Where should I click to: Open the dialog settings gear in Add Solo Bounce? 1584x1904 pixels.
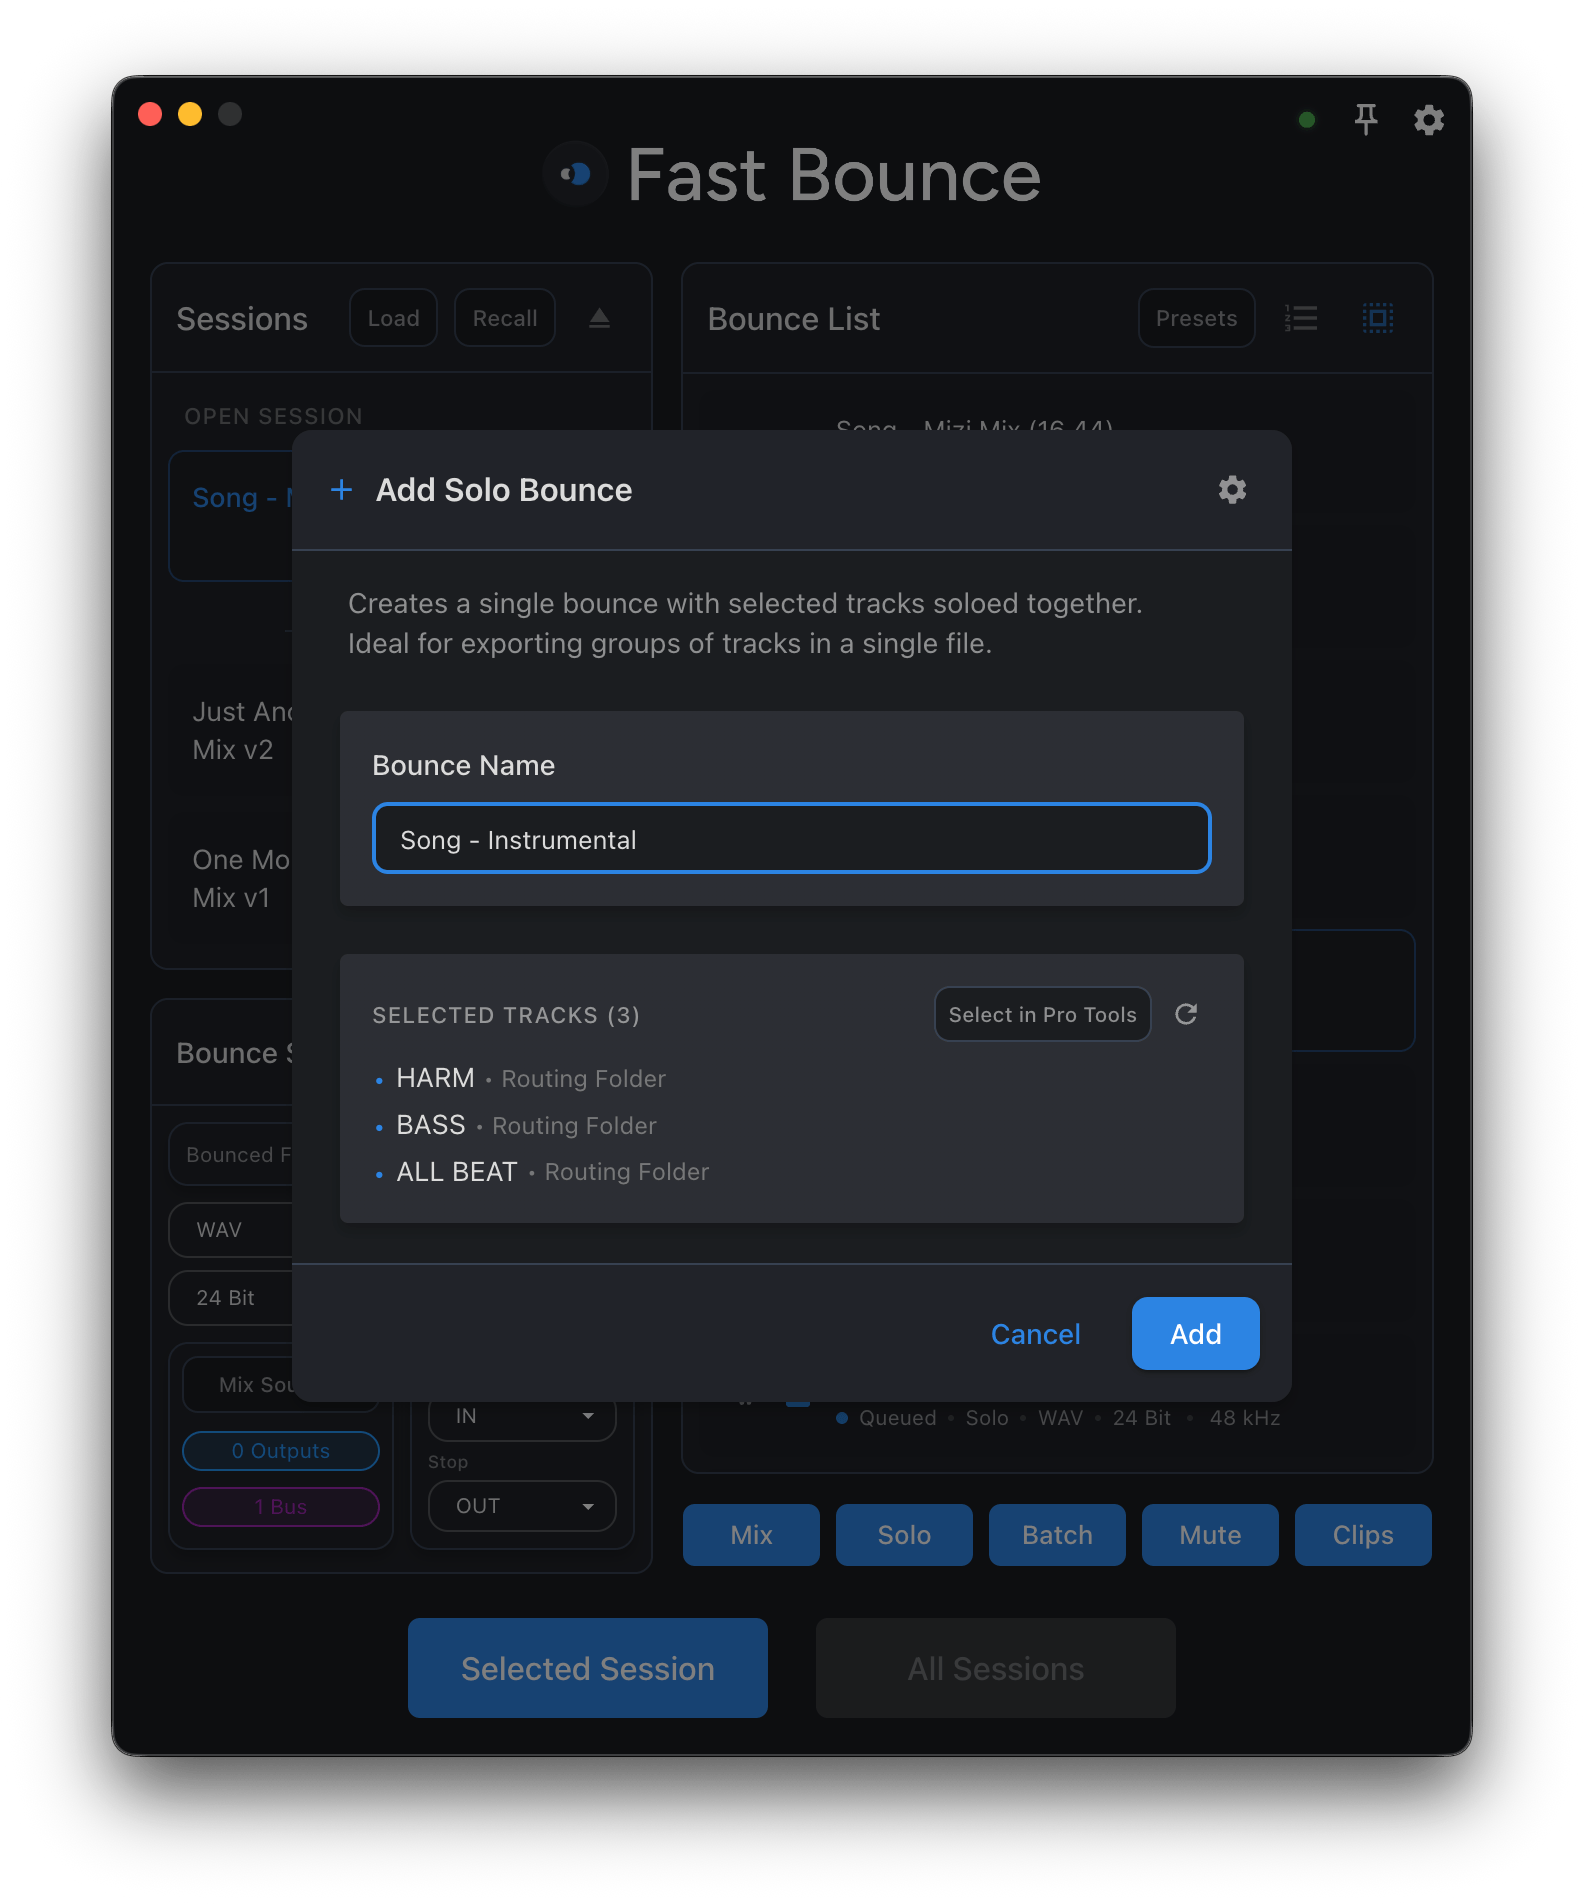1232,490
